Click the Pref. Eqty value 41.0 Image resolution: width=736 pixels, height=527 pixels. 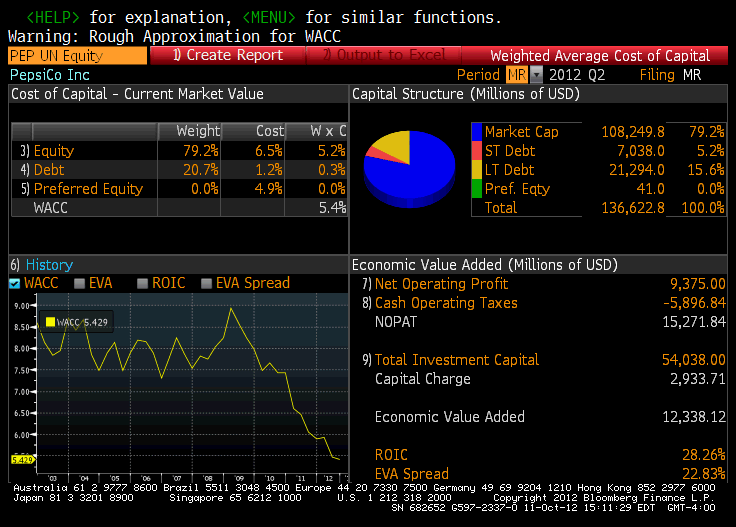click(651, 189)
